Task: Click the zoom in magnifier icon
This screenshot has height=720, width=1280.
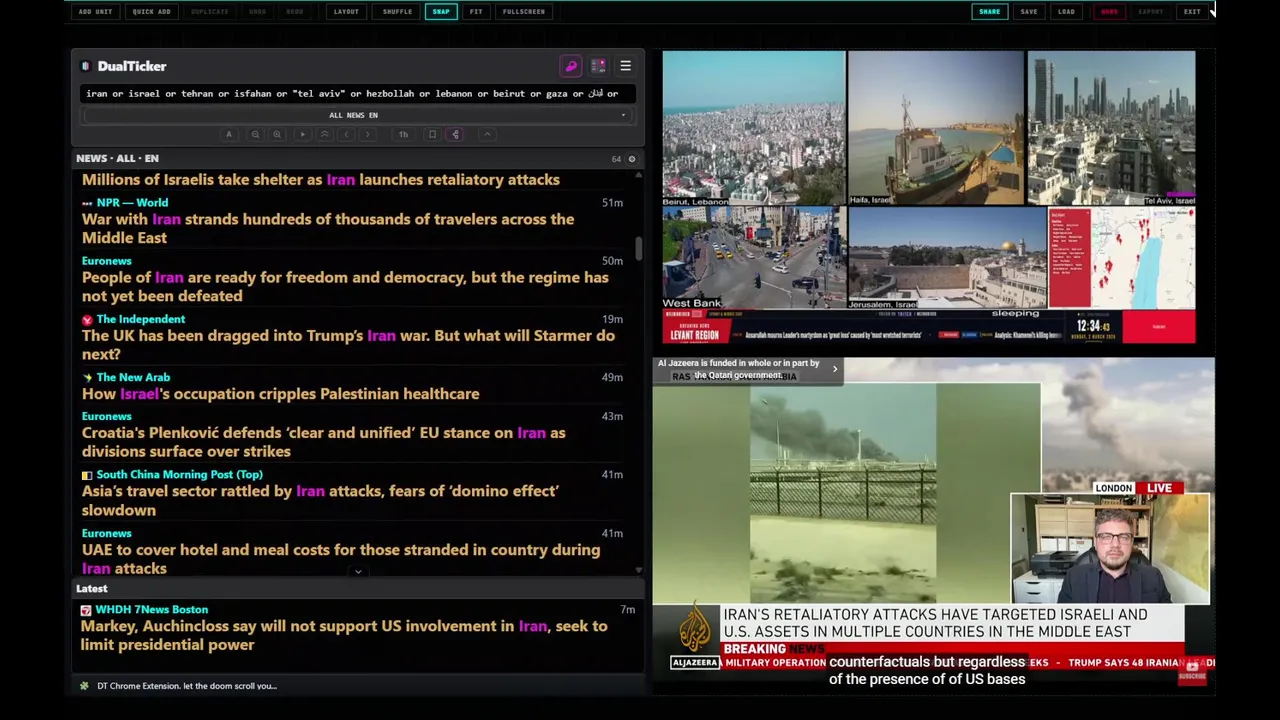Action: click(x=277, y=134)
